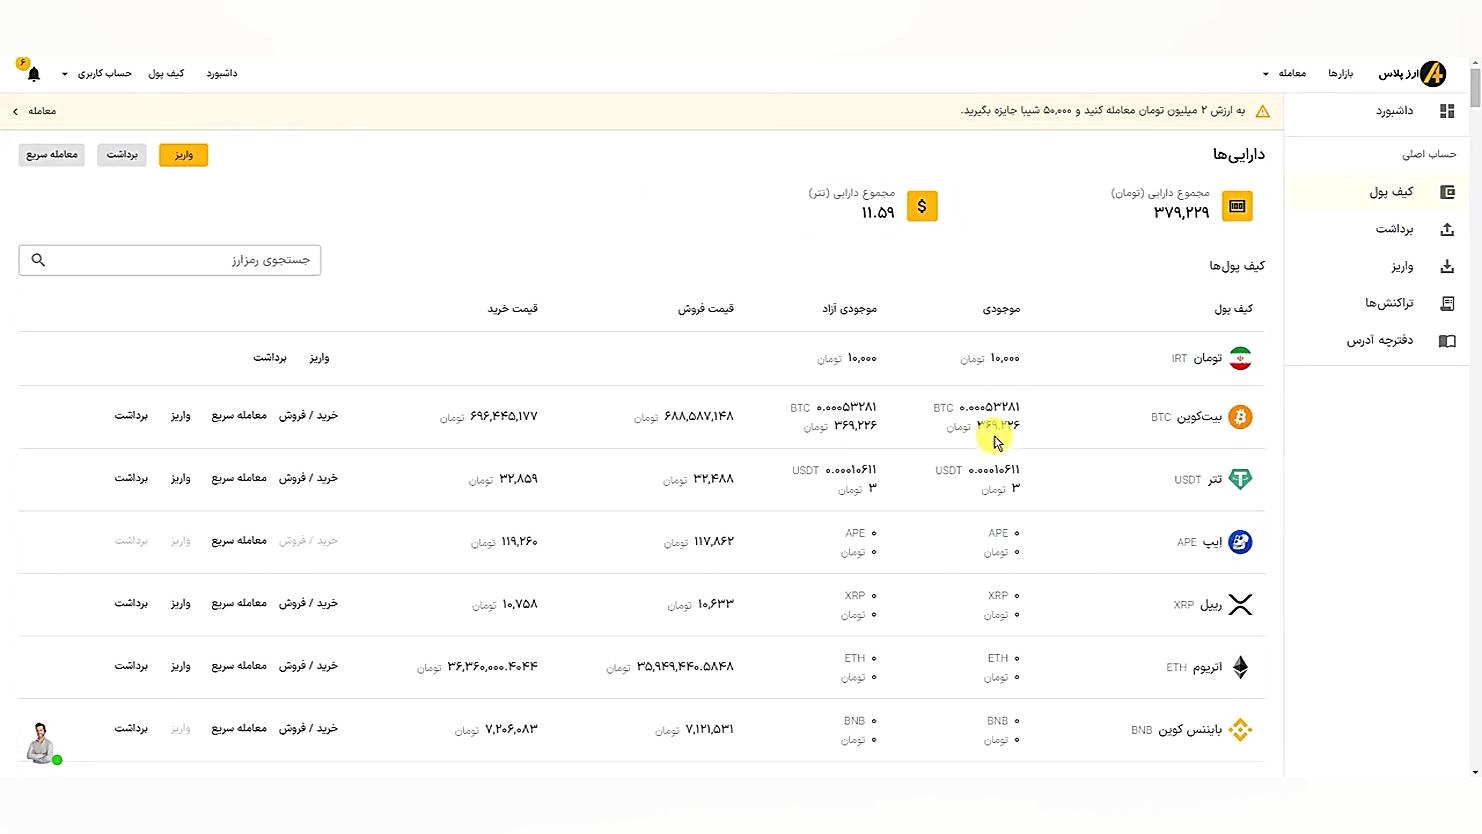Click خرید / فروش in the Tether row
The width and height of the screenshot is (1482, 834).
(x=308, y=478)
